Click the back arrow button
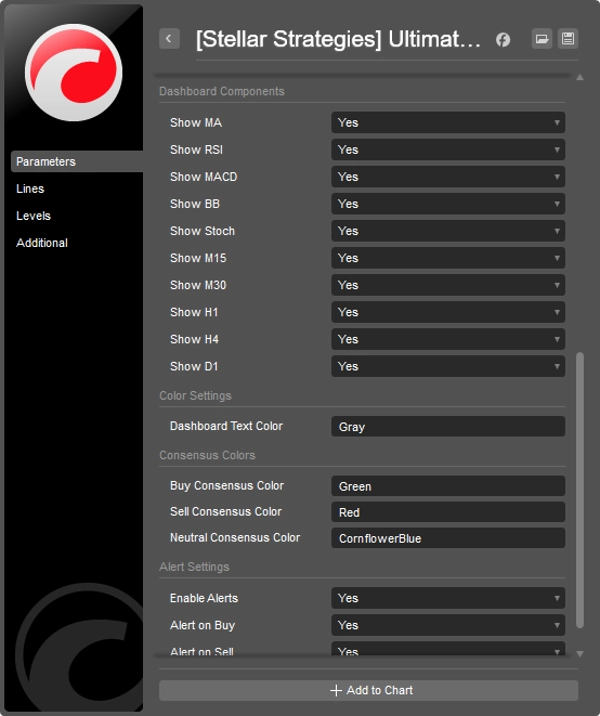 tap(169, 39)
